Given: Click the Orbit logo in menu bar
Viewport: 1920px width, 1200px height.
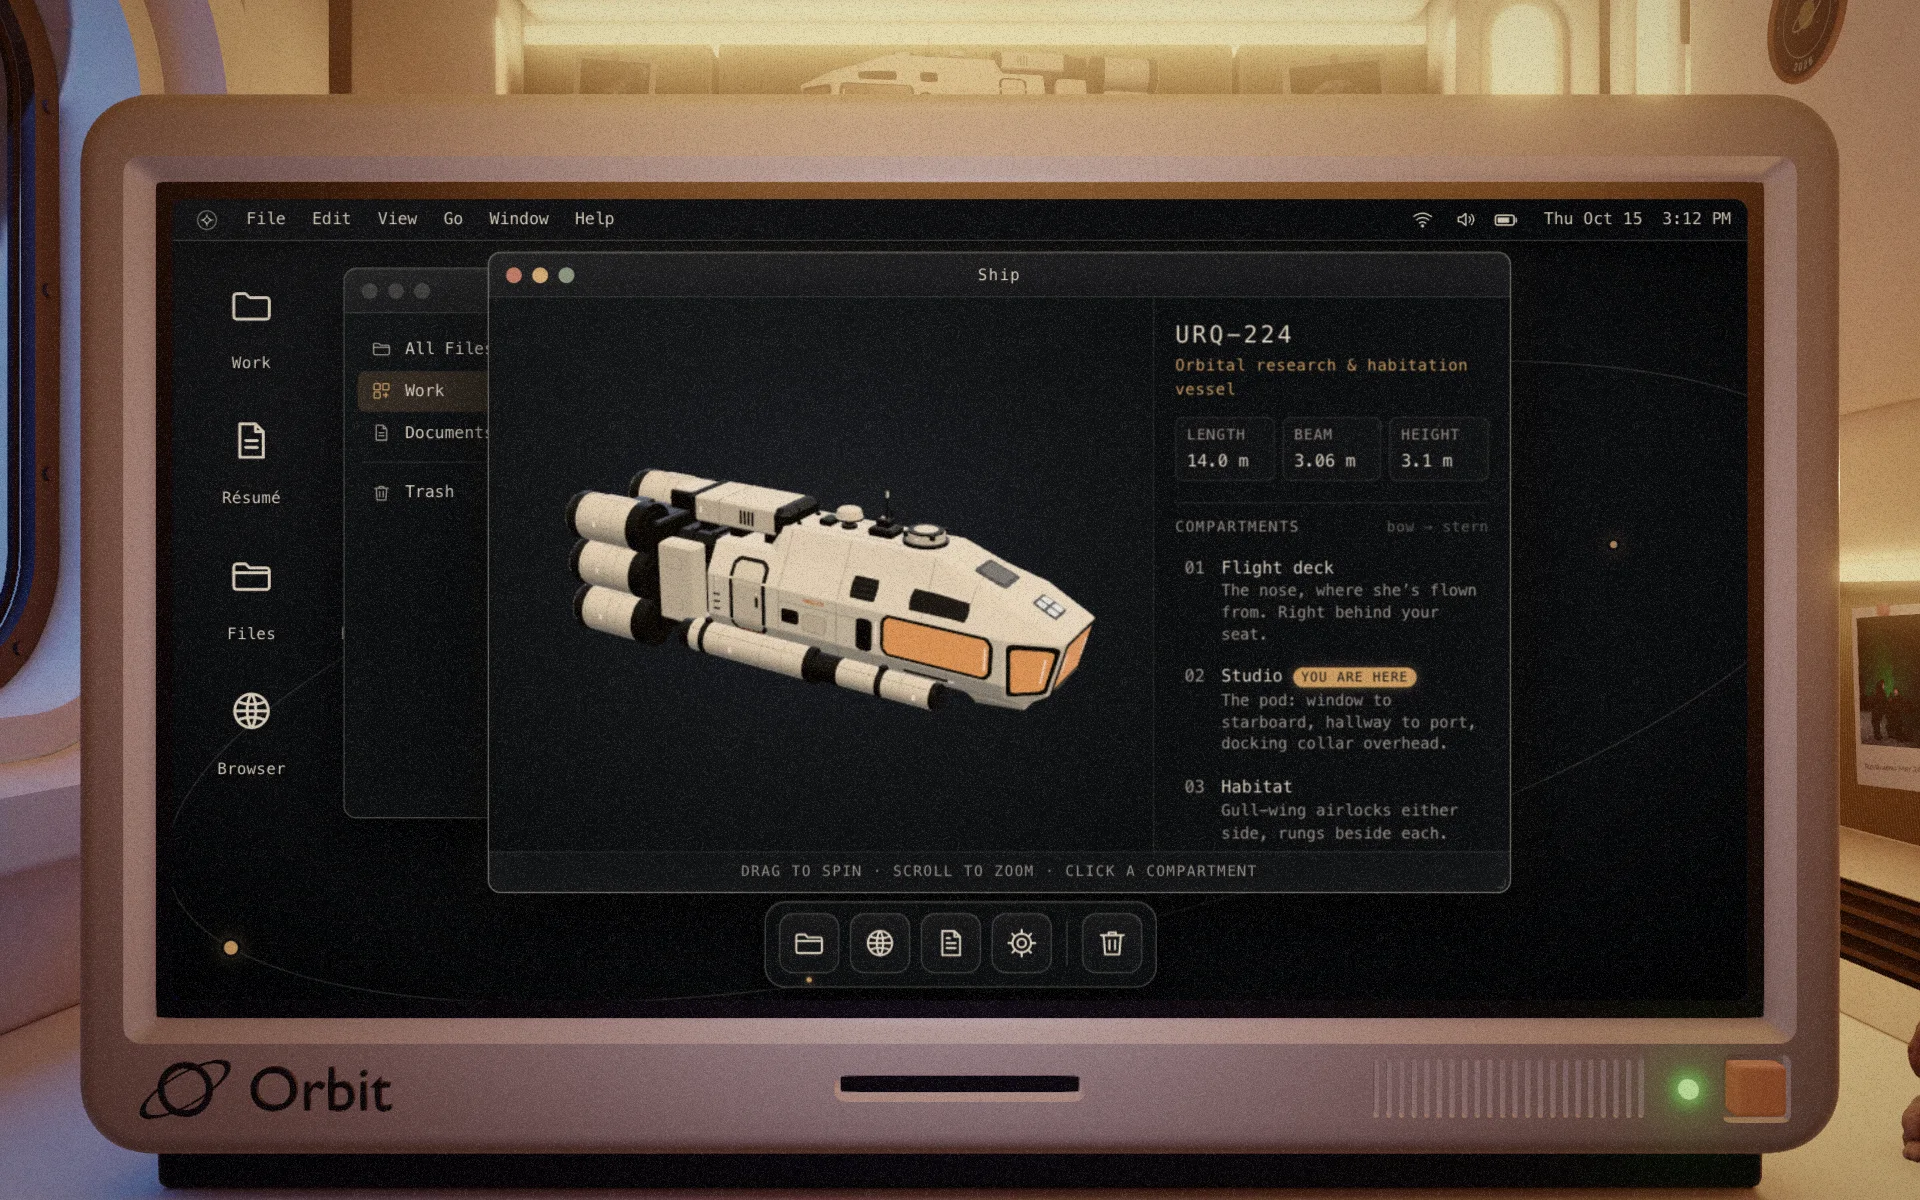Looking at the screenshot, I should (207, 220).
